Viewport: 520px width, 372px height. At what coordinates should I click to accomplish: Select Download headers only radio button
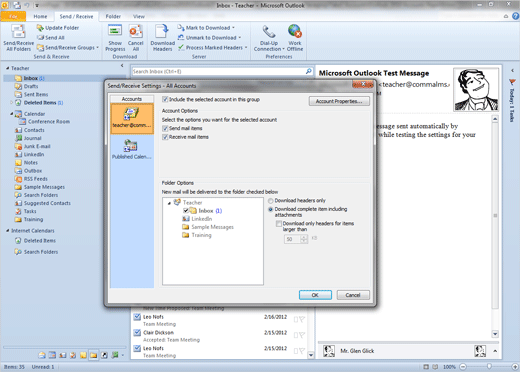[271, 201]
